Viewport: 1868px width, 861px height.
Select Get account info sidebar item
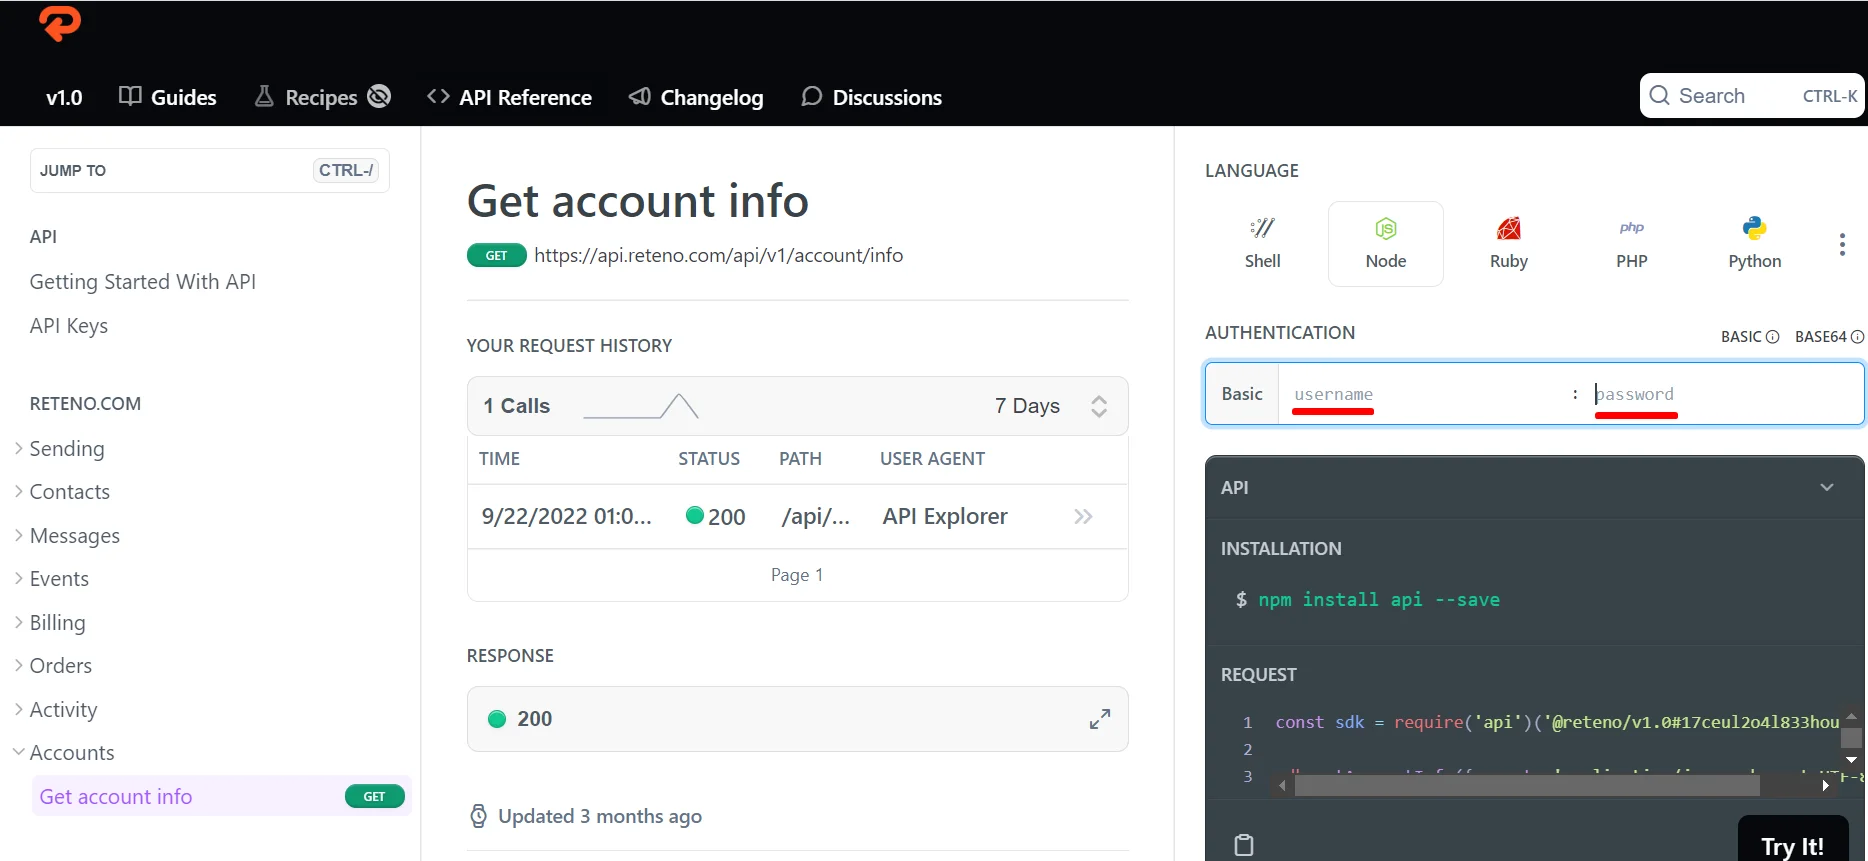(x=221, y=797)
